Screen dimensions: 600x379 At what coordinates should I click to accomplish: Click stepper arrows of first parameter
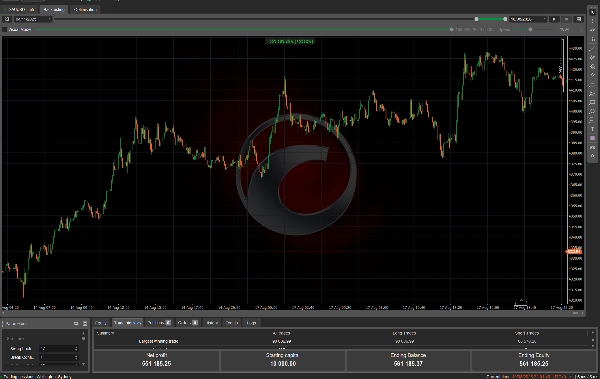(x=76, y=349)
